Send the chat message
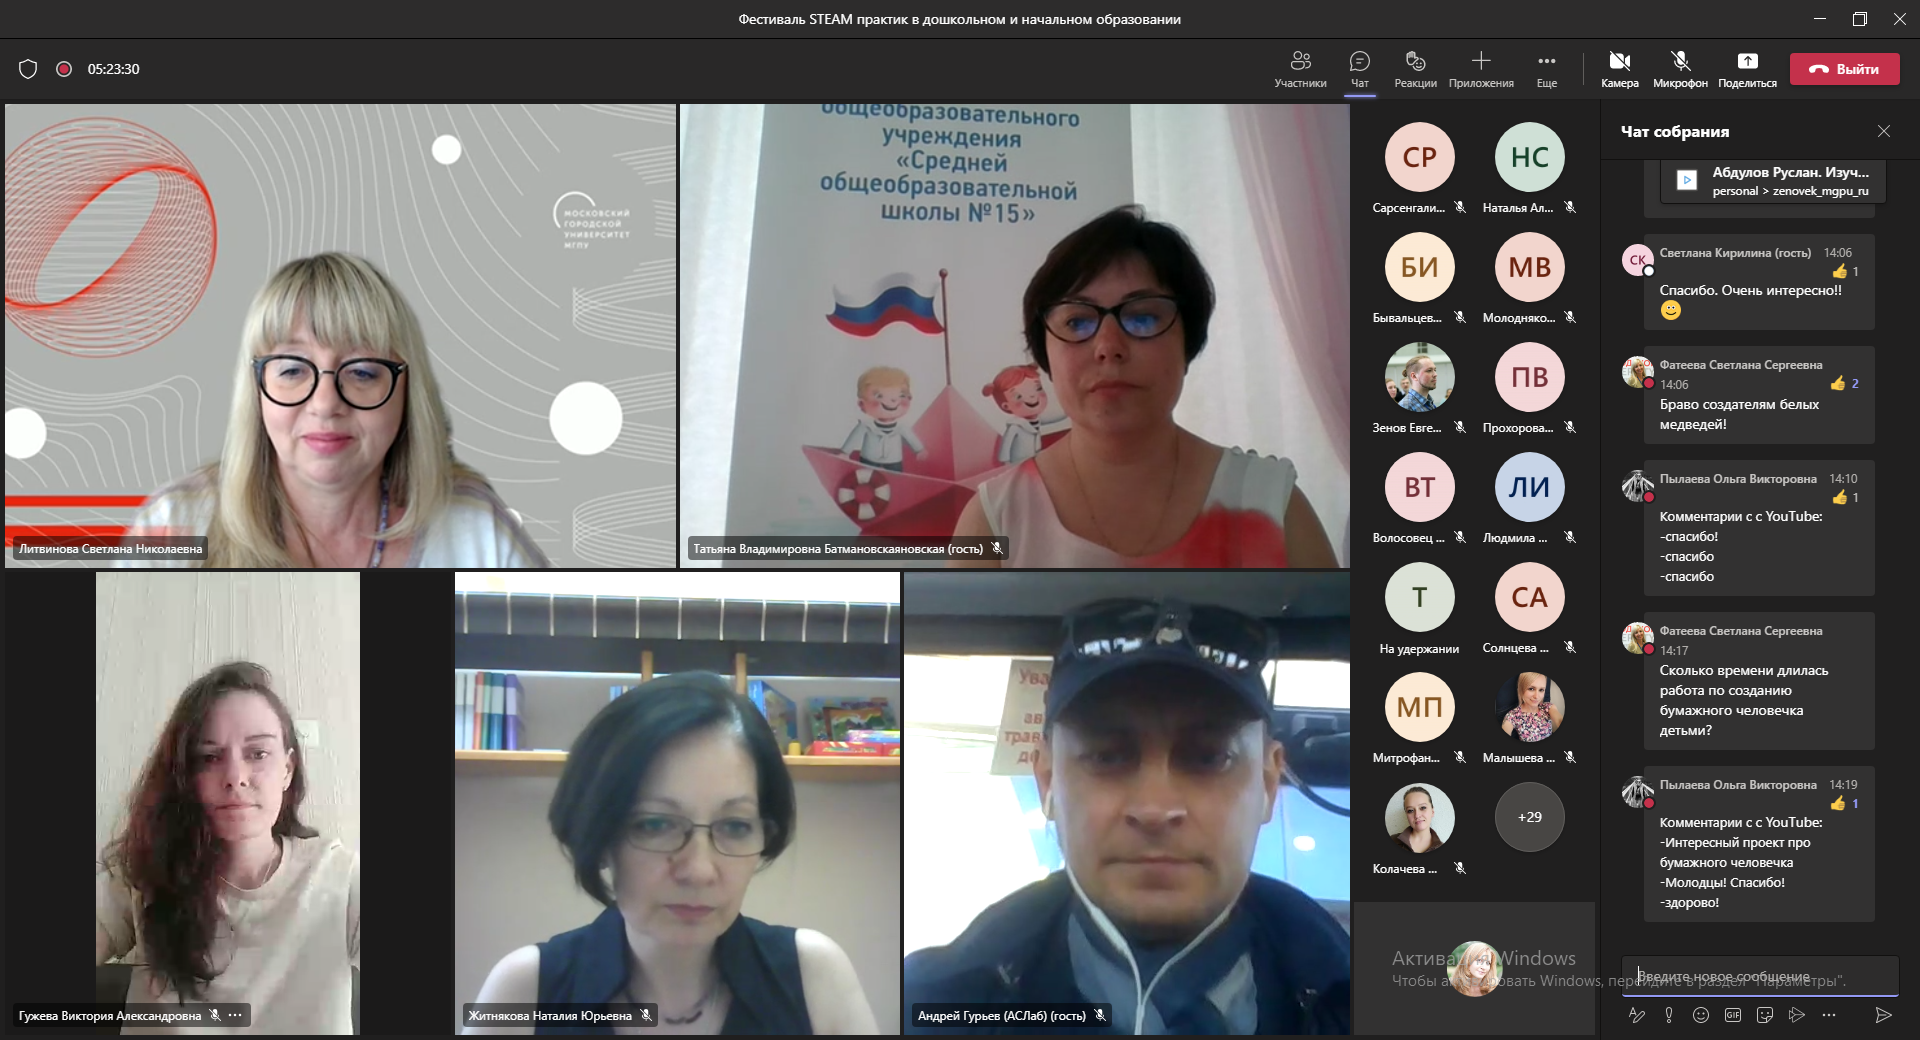Screen dimensions: 1920x1040 coord(1883,1015)
